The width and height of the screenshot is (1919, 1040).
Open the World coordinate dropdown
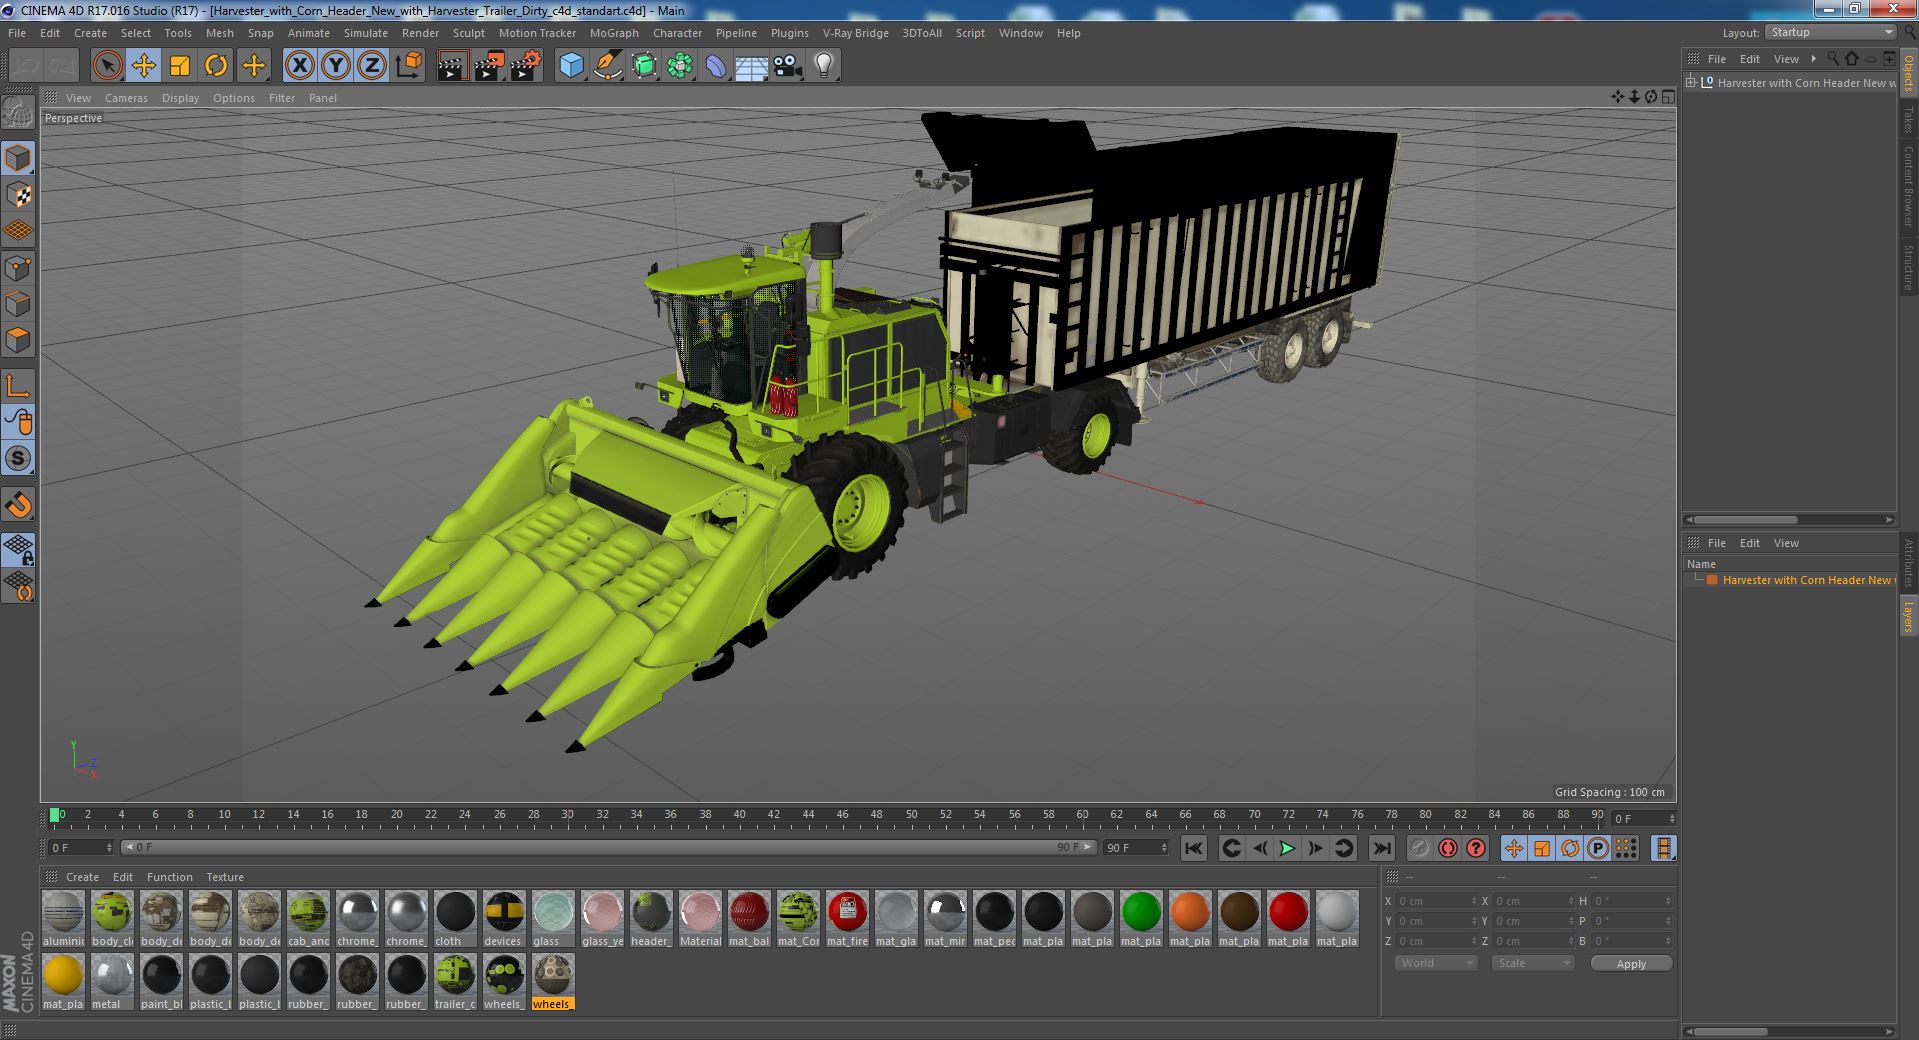(x=1436, y=963)
